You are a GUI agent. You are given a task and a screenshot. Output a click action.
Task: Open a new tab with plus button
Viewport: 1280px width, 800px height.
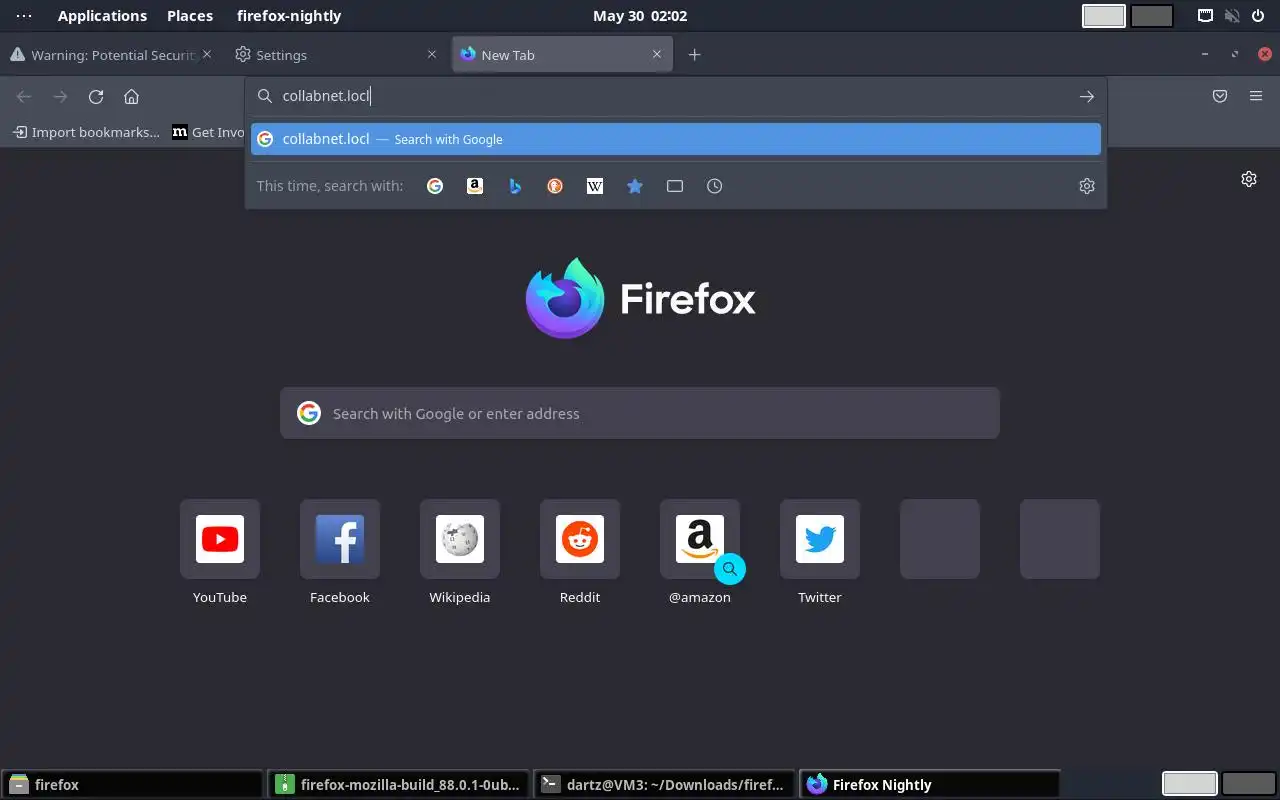pyautogui.click(x=695, y=55)
